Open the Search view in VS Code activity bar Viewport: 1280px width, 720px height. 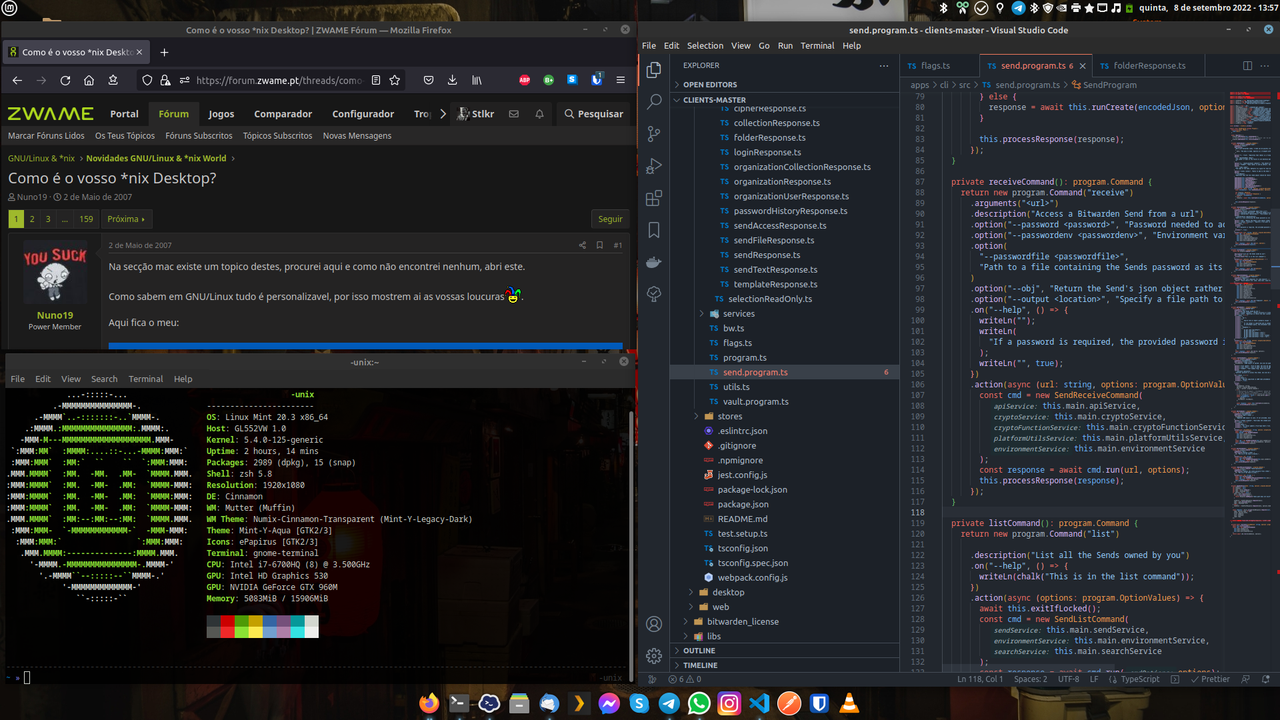coord(654,102)
